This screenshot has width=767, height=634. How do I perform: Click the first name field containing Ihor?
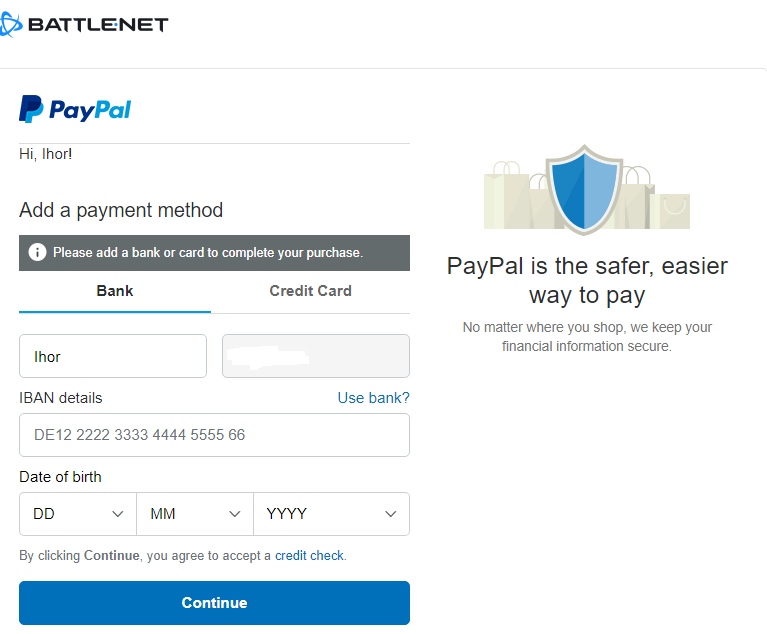click(x=113, y=356)
